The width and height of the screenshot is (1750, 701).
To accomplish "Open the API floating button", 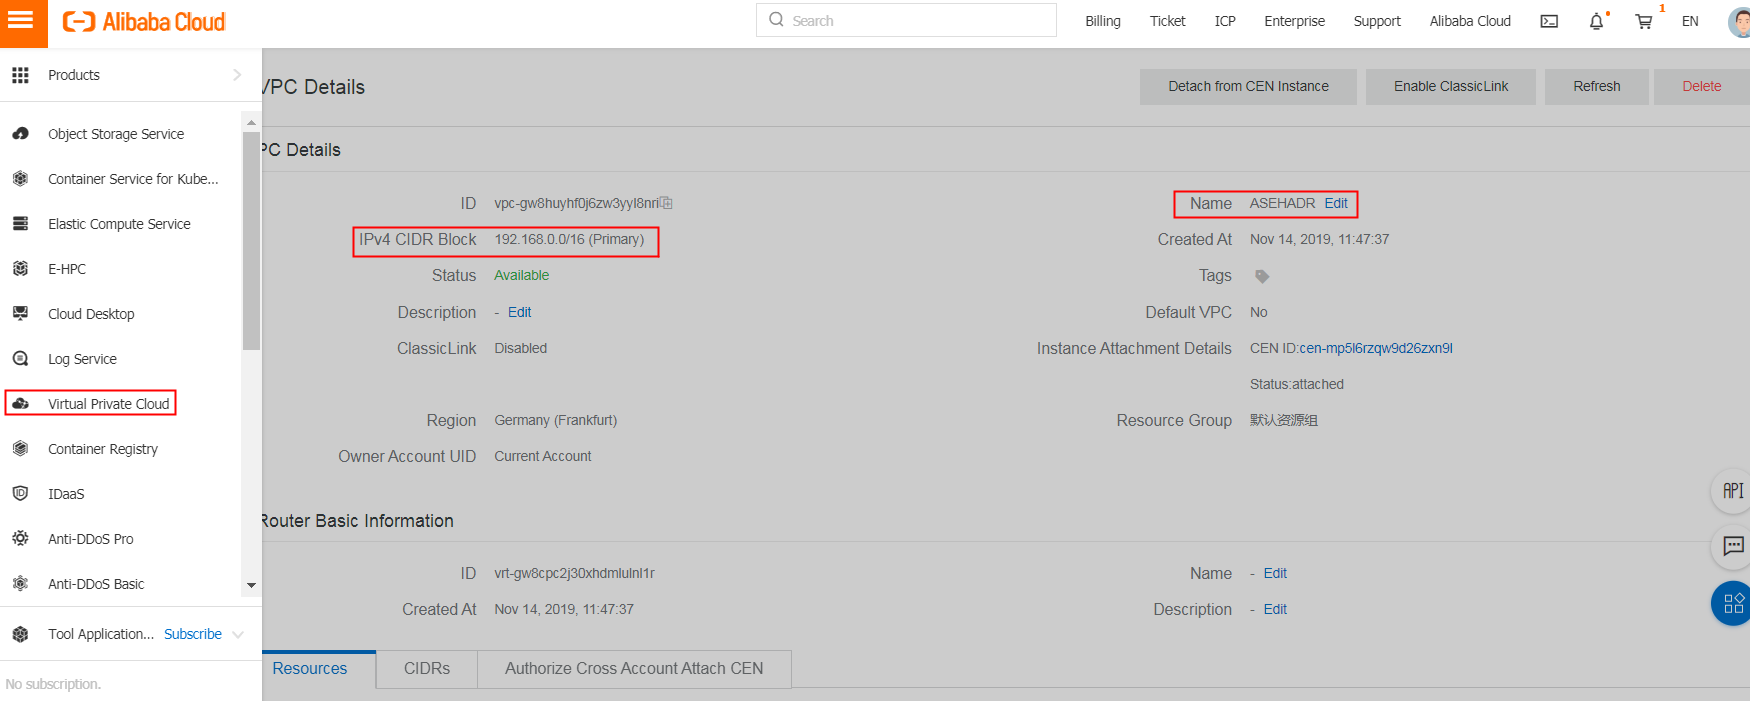I will click(x=1732, y=491).
